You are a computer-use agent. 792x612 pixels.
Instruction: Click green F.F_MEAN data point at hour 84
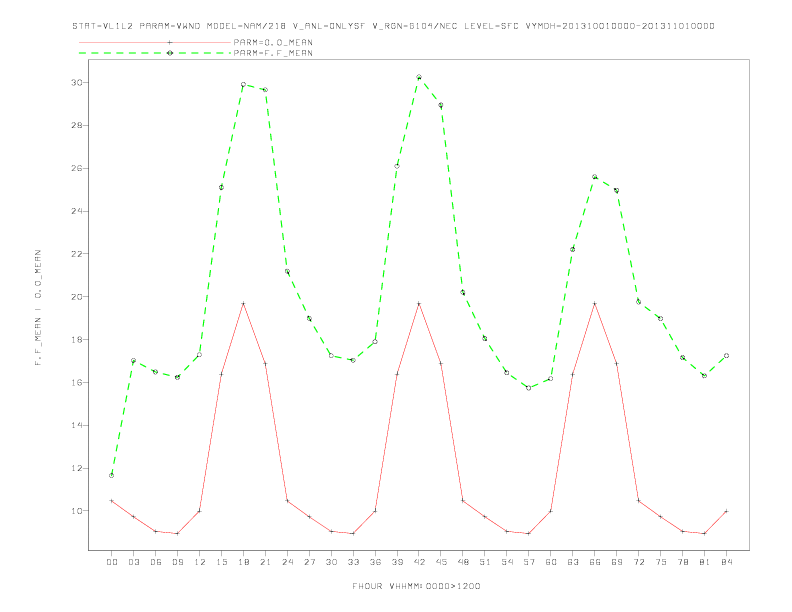726,355
